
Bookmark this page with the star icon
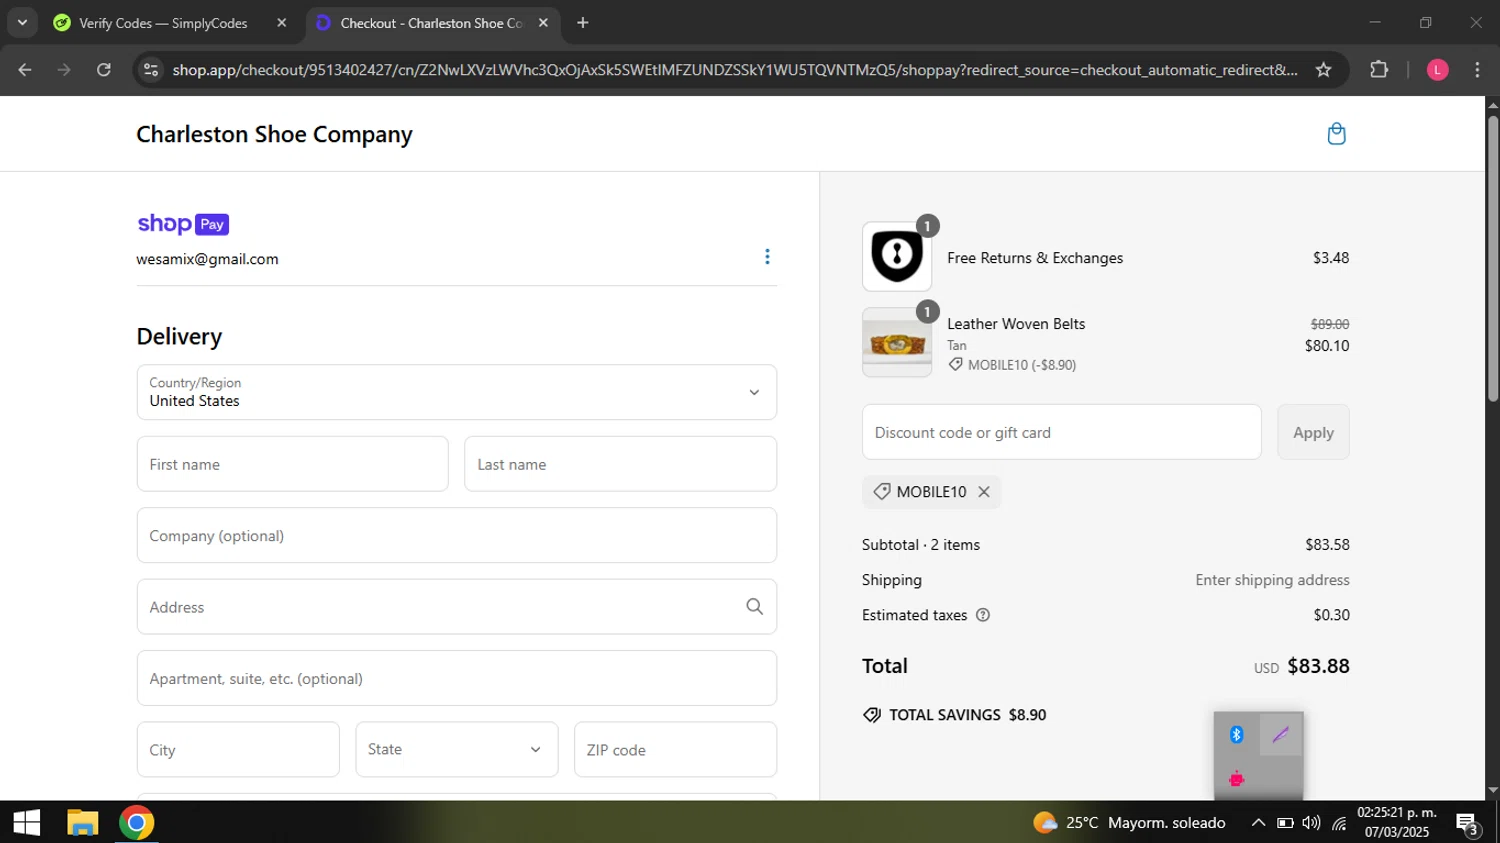pos(1323,70)
